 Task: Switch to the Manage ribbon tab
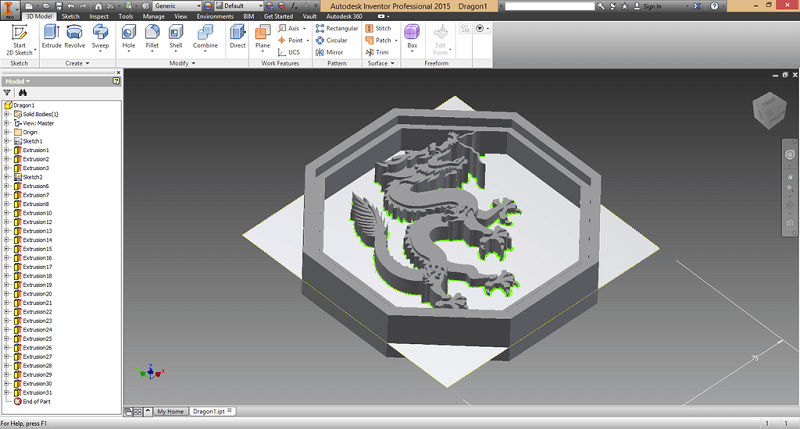point(153,16)
